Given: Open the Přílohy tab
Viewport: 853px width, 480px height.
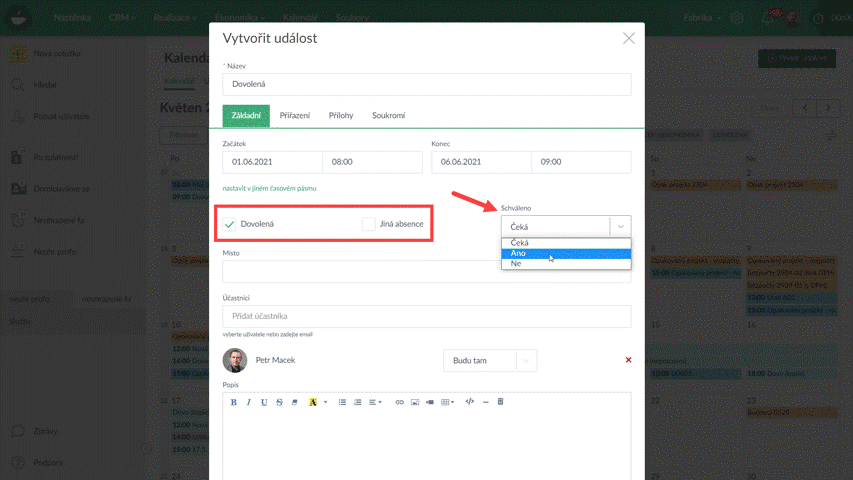Looking at the screenshot, I should (x=341, y=116).
